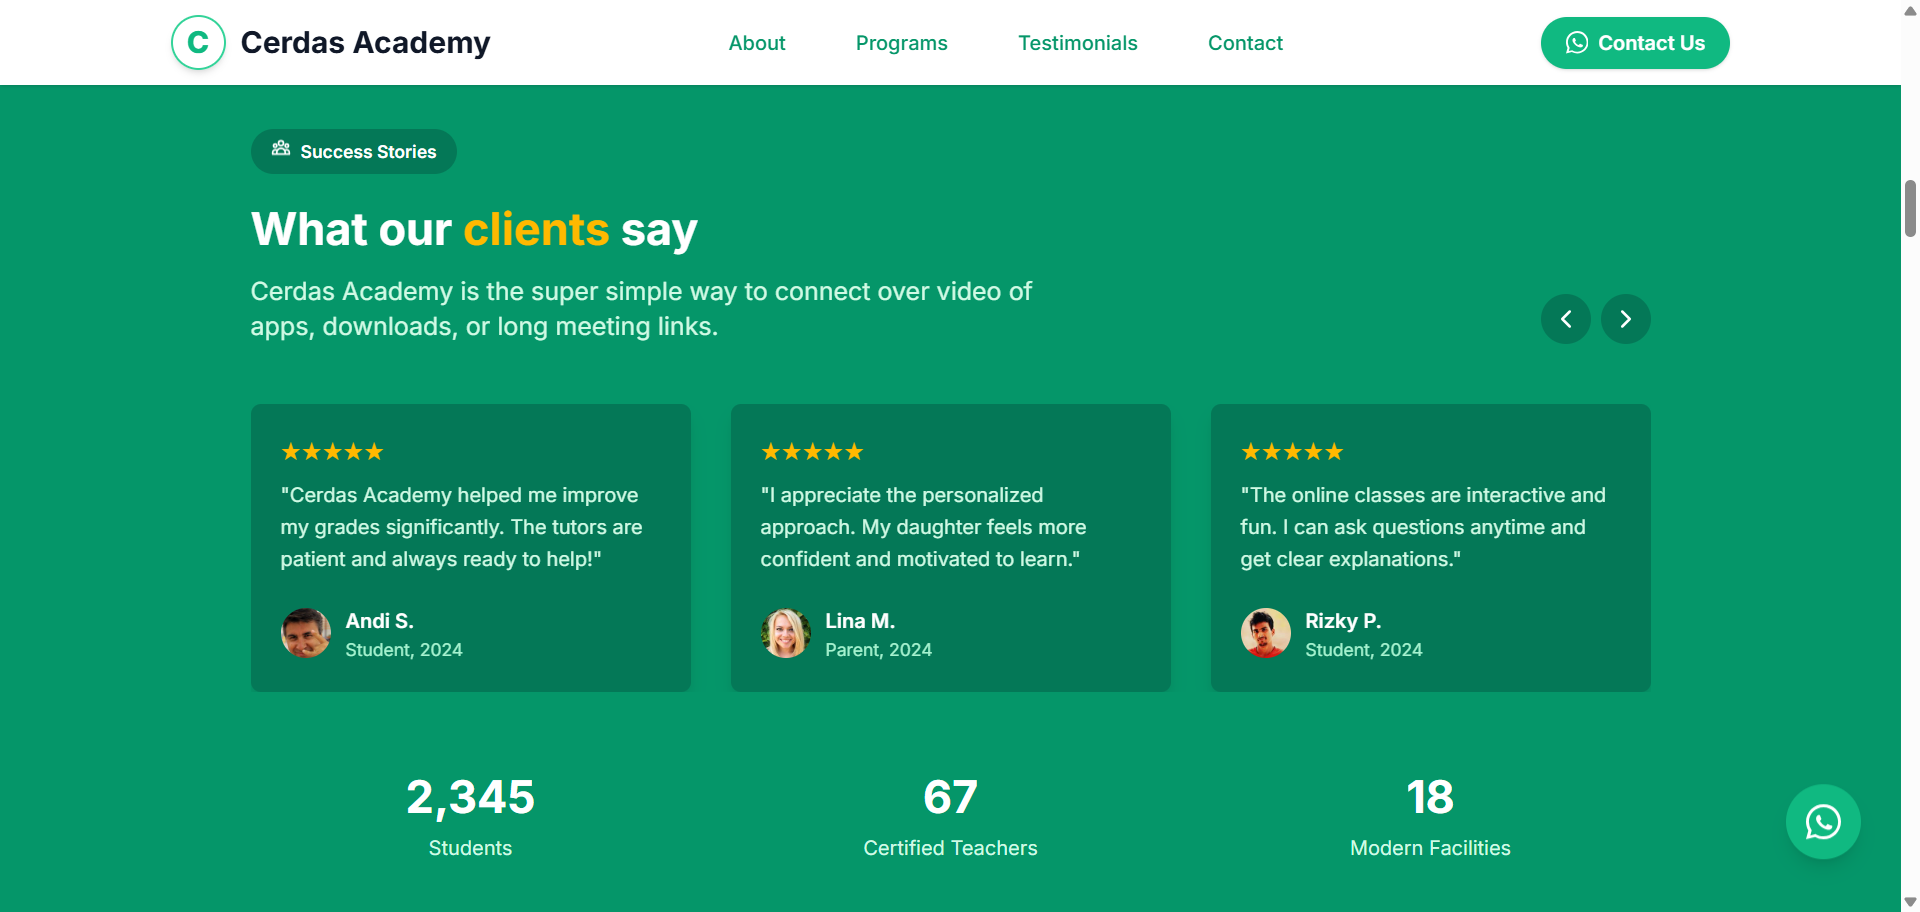The height and width of the screenshot is (912, 1920).
Task: Show previous testimonials with left chevron
Action: point(1565,319)
